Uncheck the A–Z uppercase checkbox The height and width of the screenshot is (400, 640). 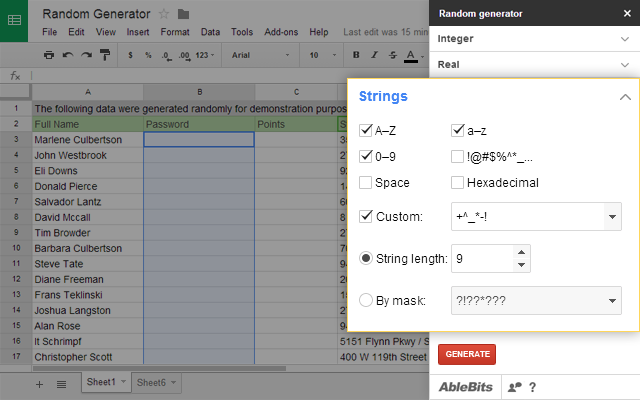point(366,129)
